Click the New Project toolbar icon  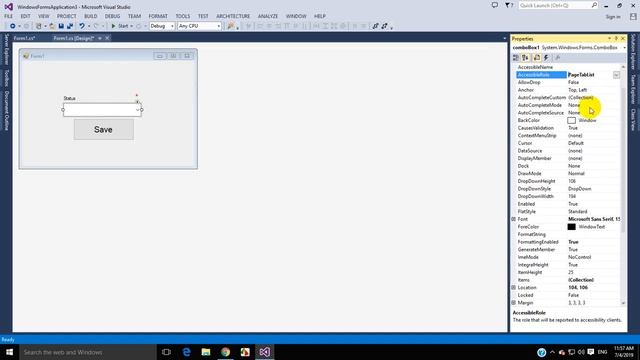(x=38, y=26)
